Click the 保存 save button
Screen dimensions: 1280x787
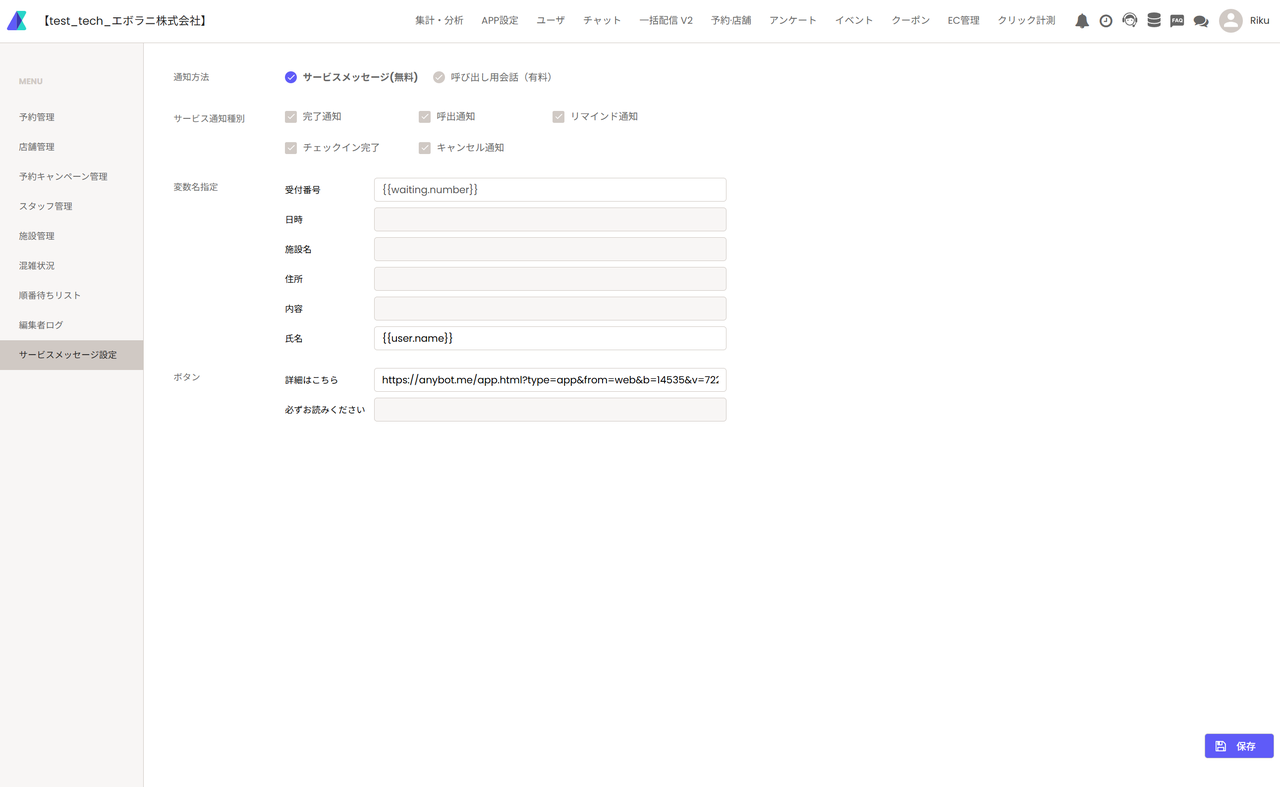(1238, 746)
